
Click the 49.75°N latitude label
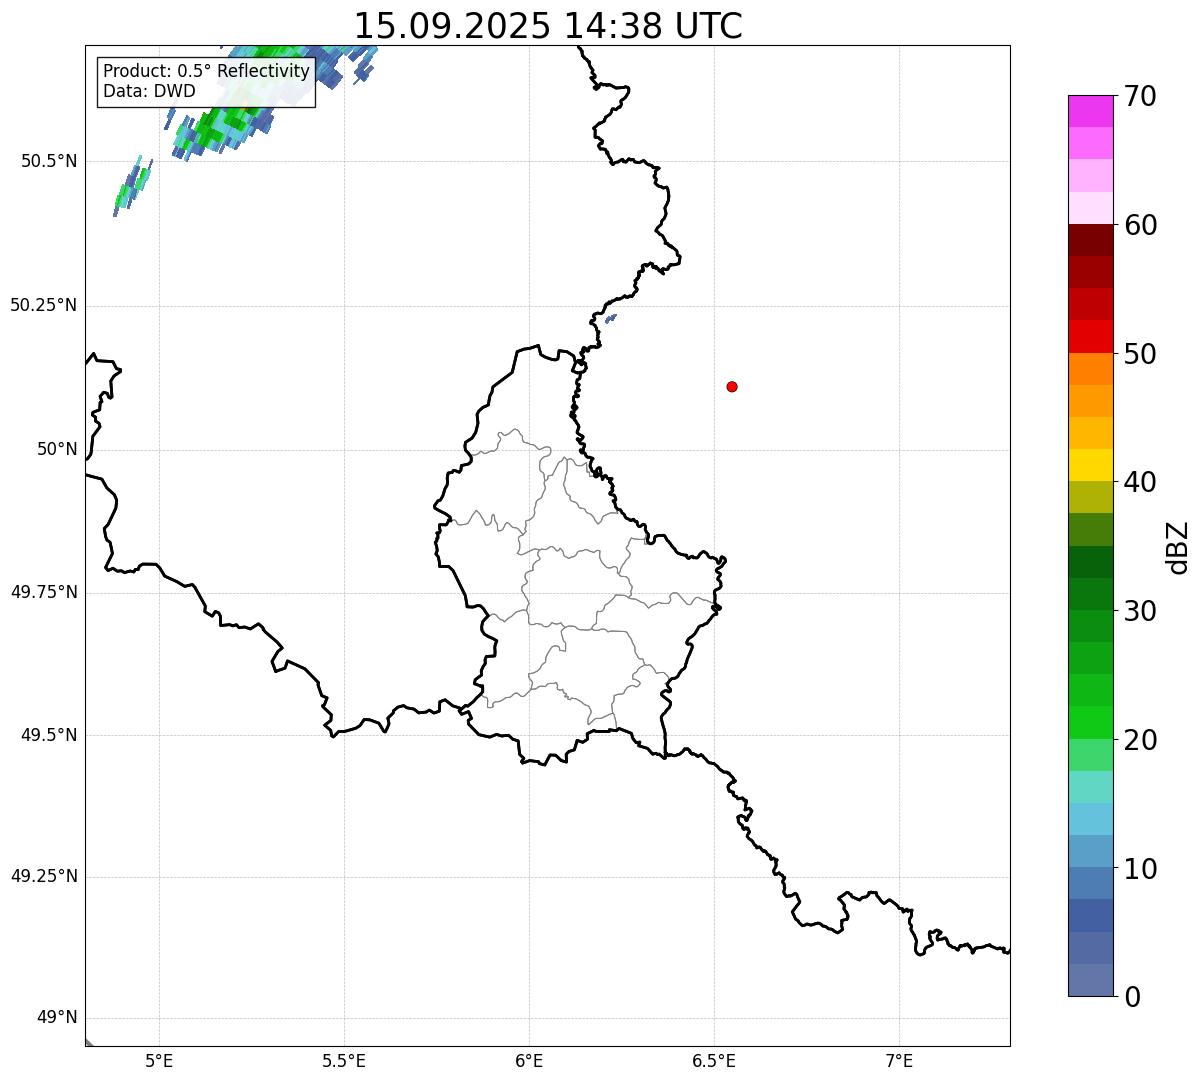[44, 592]
